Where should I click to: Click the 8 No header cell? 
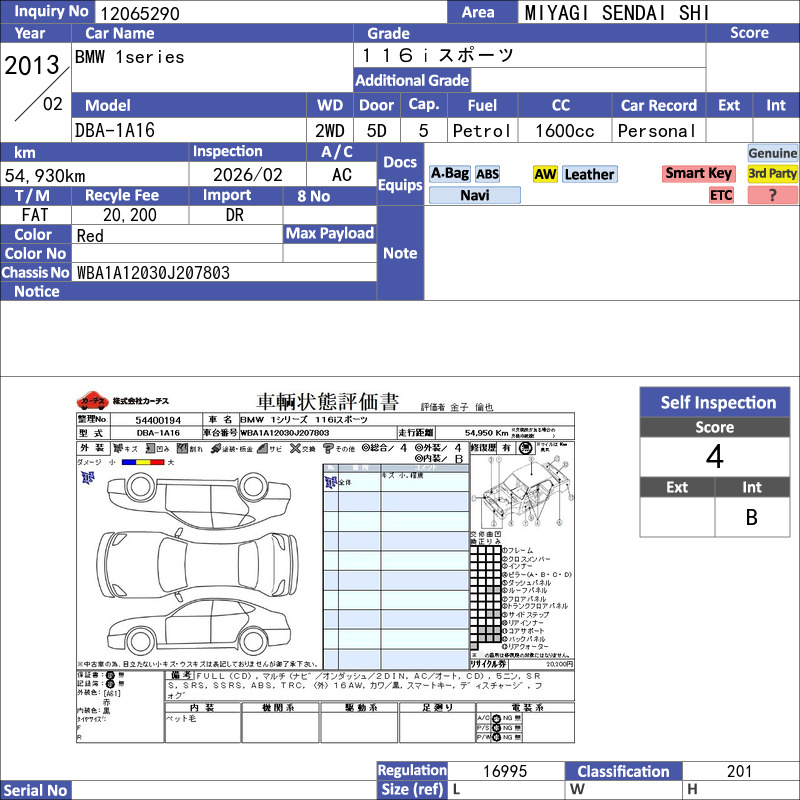[330, 196]
